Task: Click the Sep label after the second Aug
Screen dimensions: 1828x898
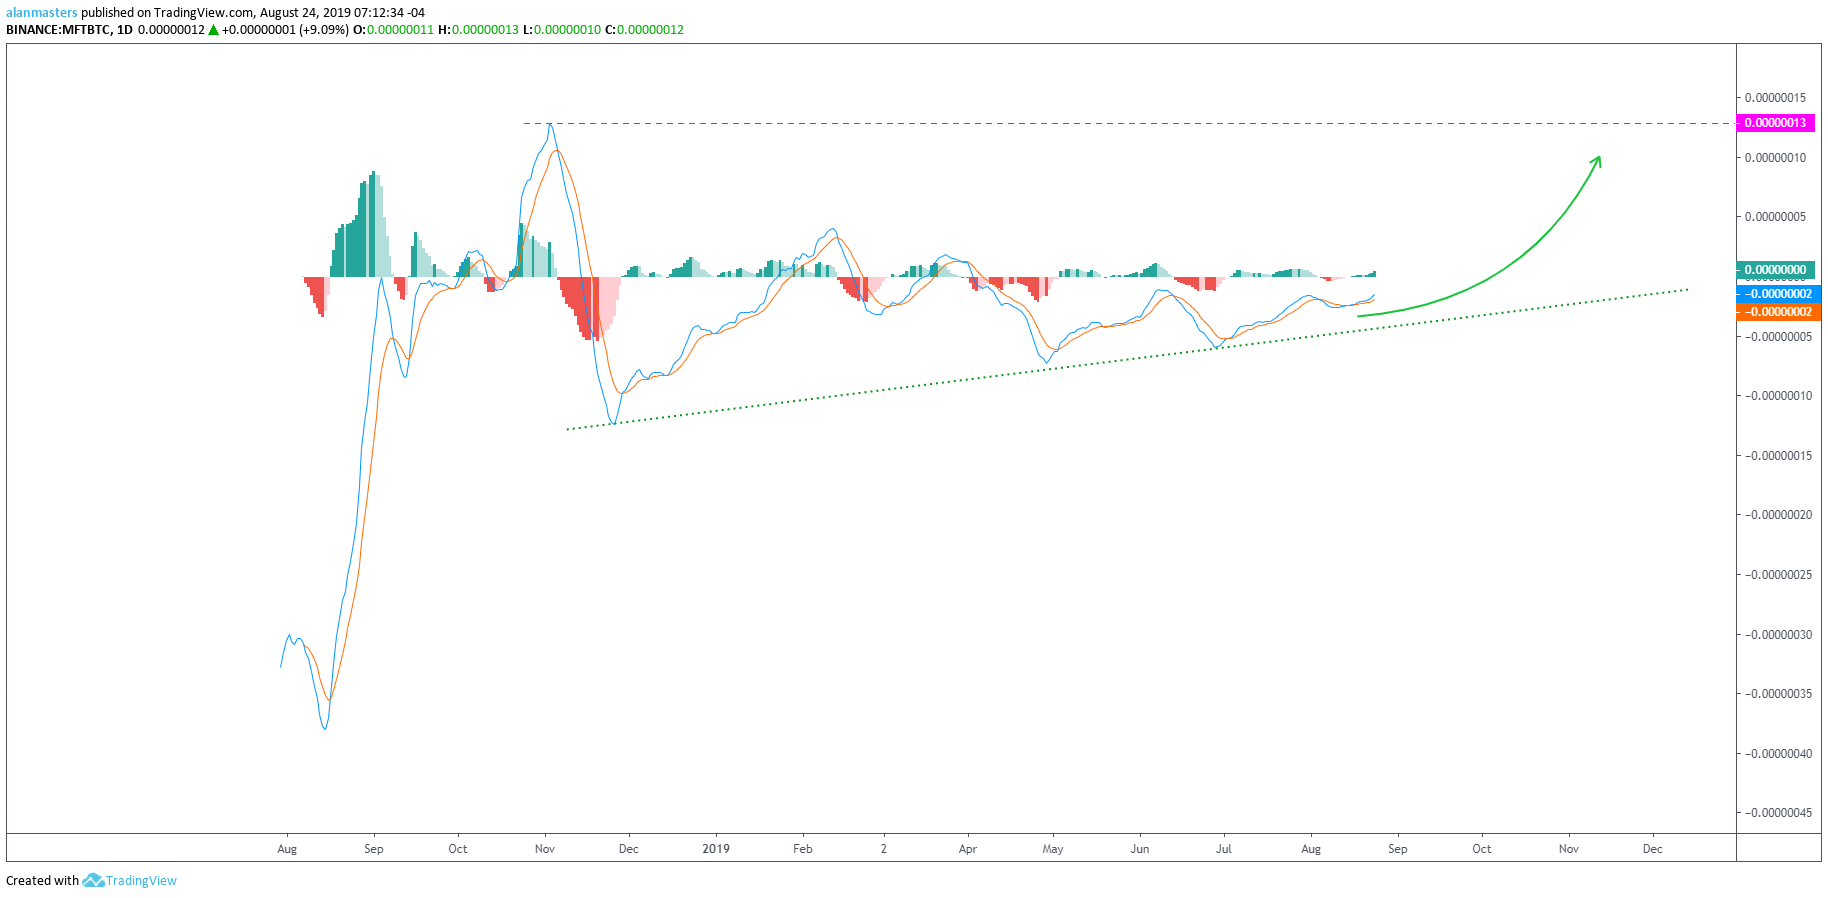Action: coord(1397,849)
